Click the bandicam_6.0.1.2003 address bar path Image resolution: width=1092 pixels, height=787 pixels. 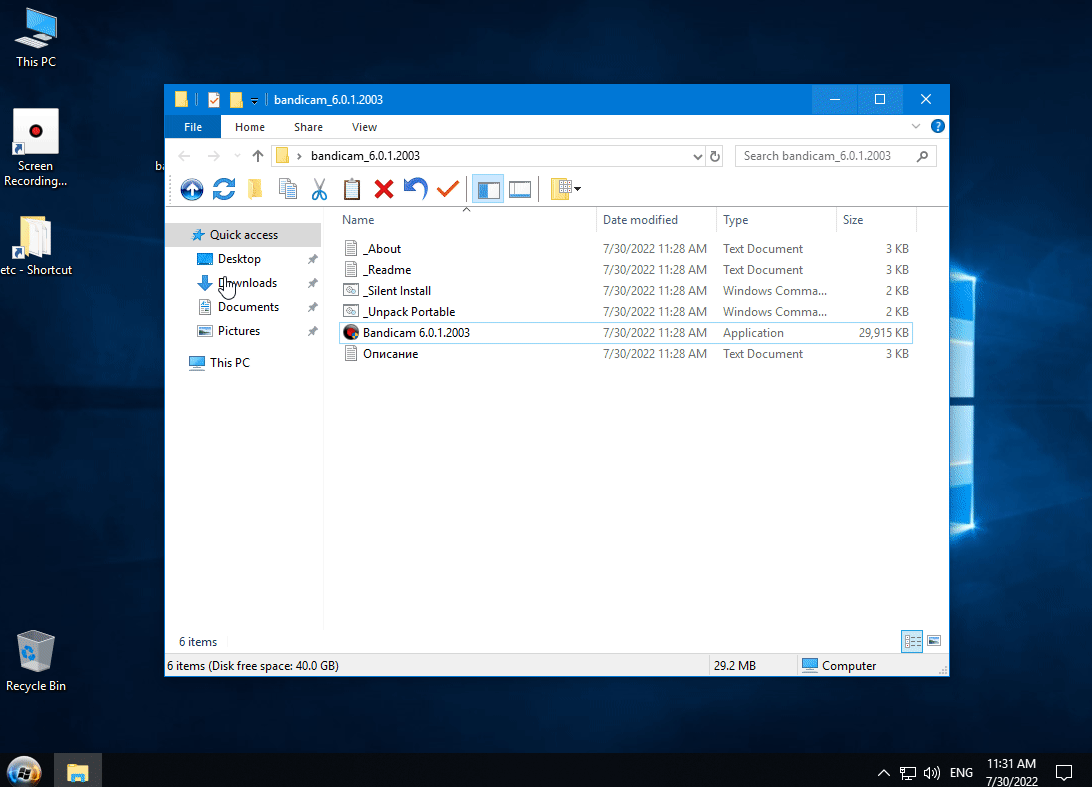(366, 156)
